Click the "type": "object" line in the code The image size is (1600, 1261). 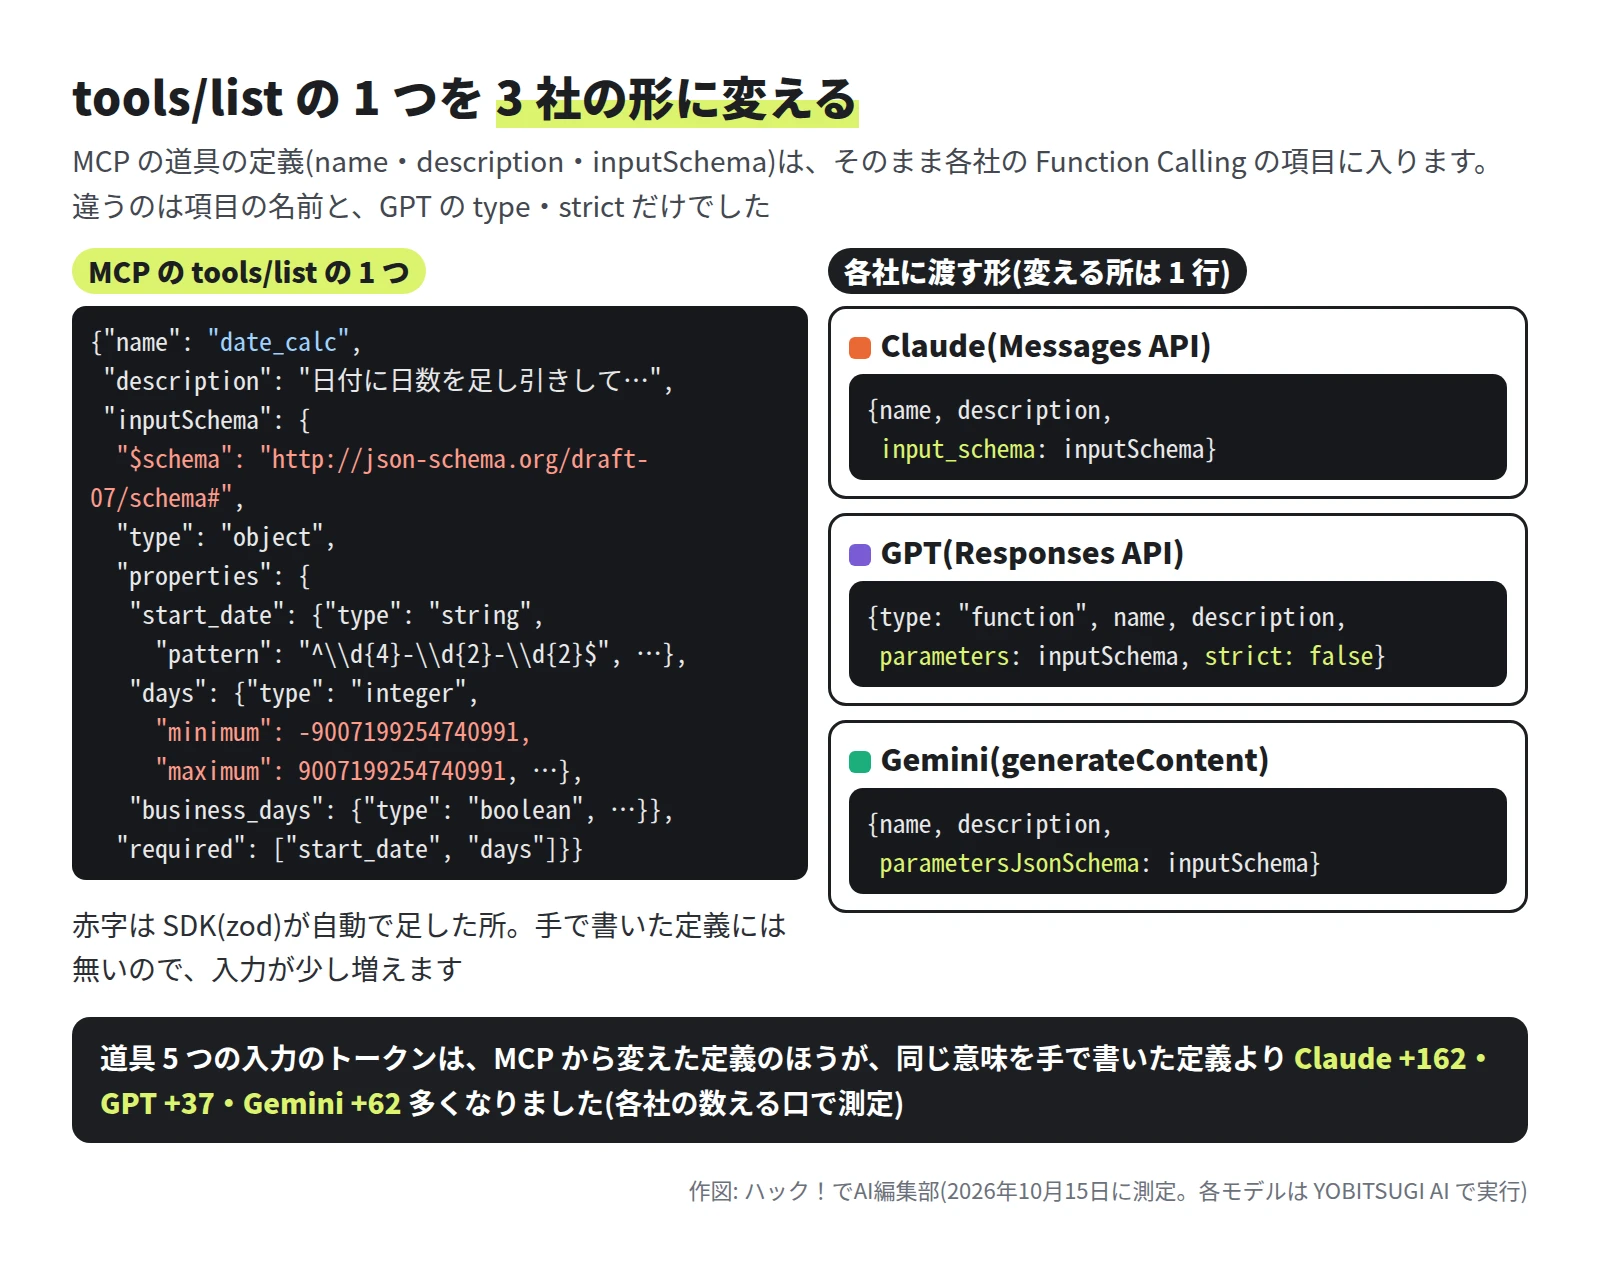tap(225, 537)
